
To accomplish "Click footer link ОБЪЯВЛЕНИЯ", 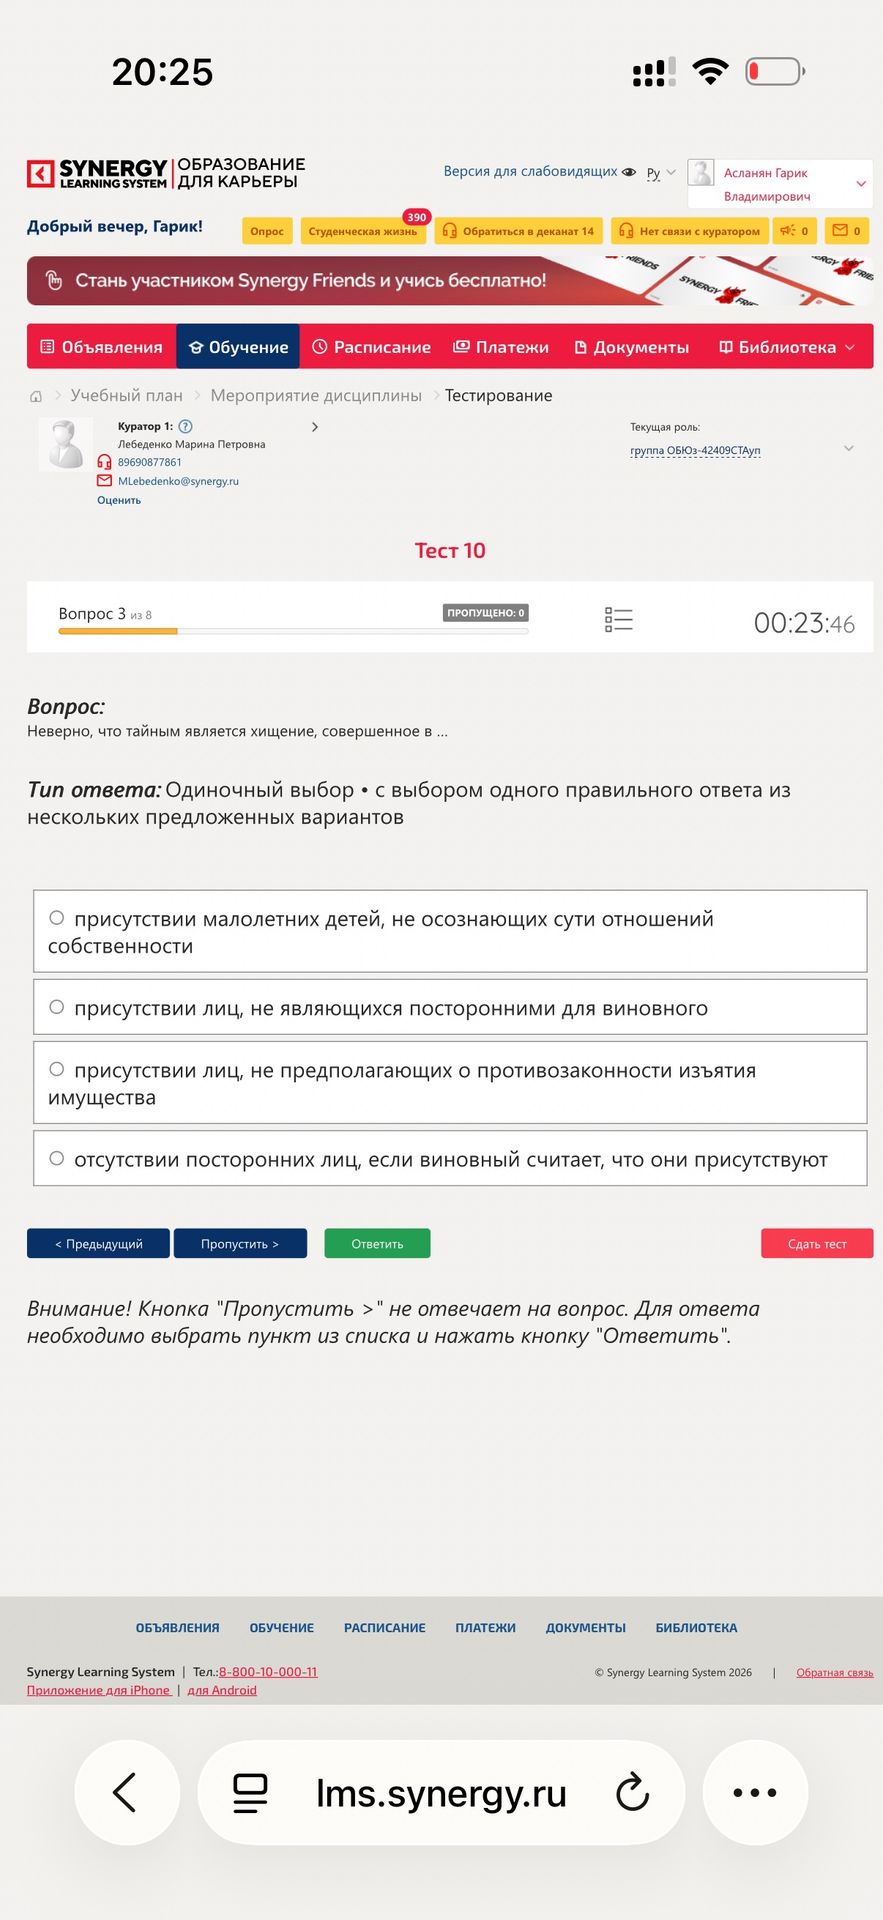I will (x=177, y=1628).
